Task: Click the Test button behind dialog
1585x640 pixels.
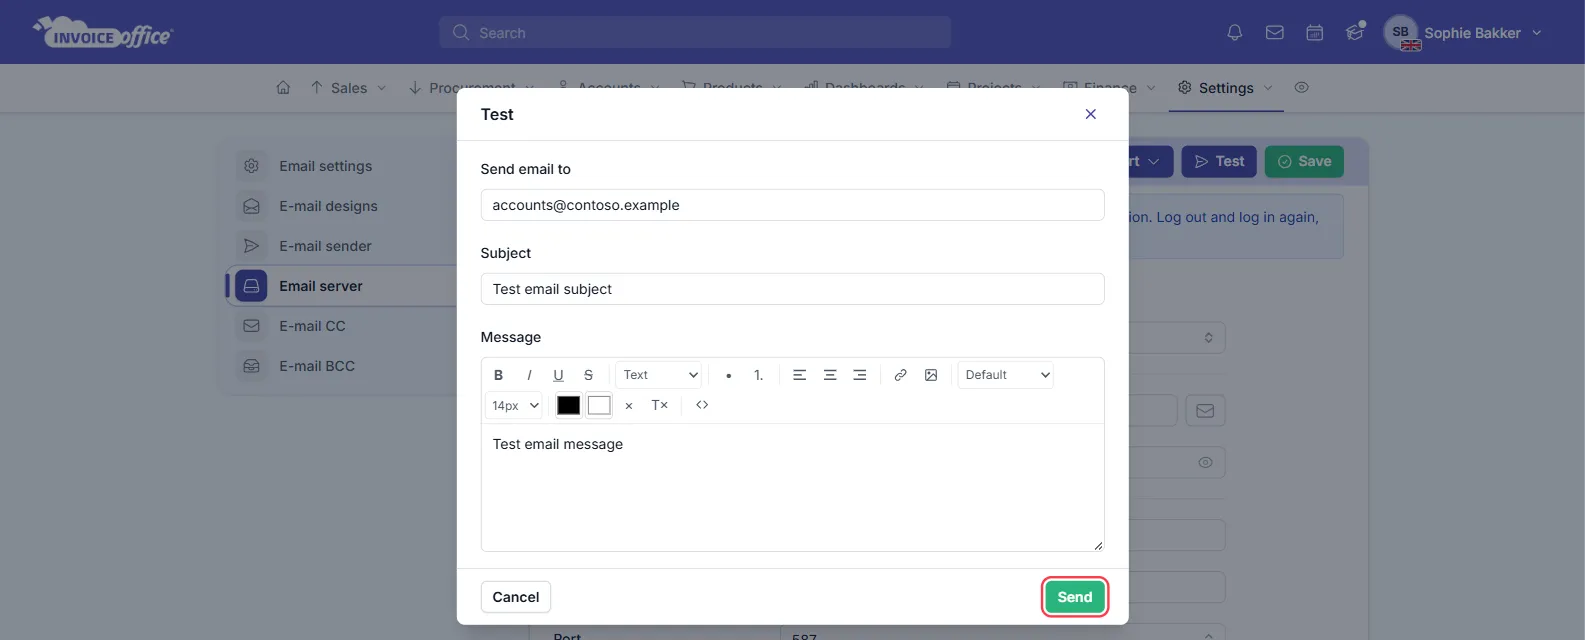Action: tap(1218, 161)
